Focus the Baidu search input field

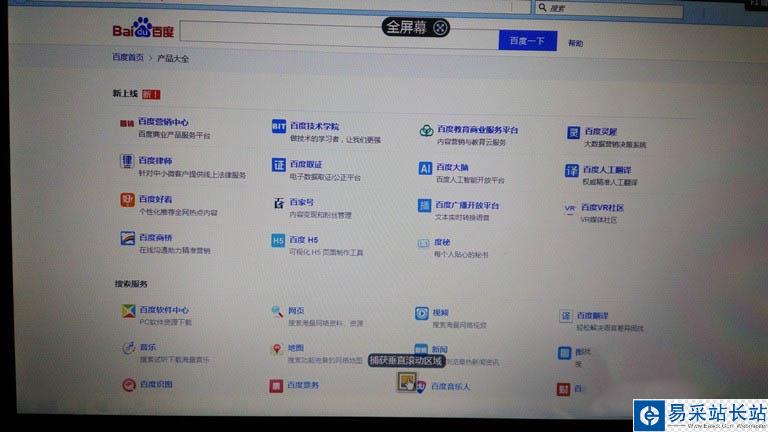point(339,34)
